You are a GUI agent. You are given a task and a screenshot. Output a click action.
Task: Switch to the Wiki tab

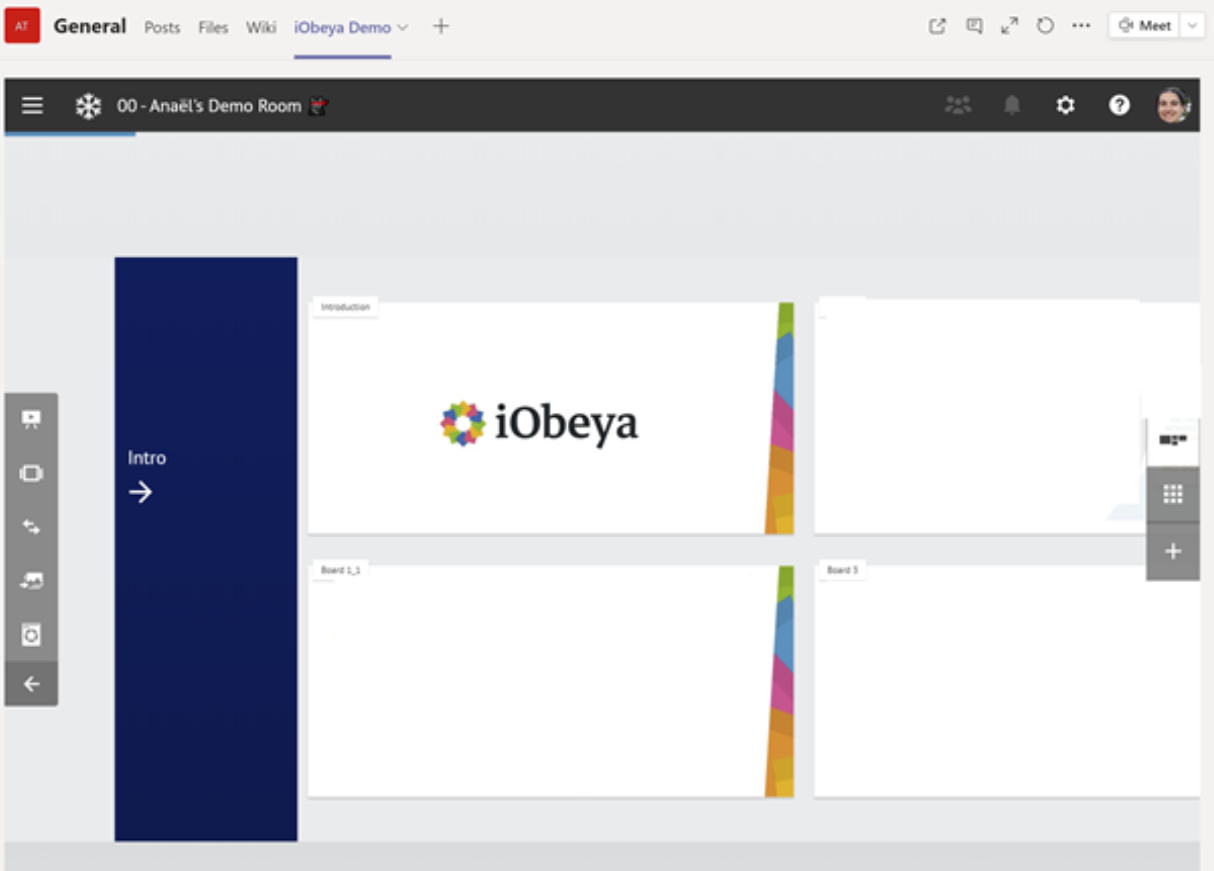pyautogui.click(x=262, y=28)
